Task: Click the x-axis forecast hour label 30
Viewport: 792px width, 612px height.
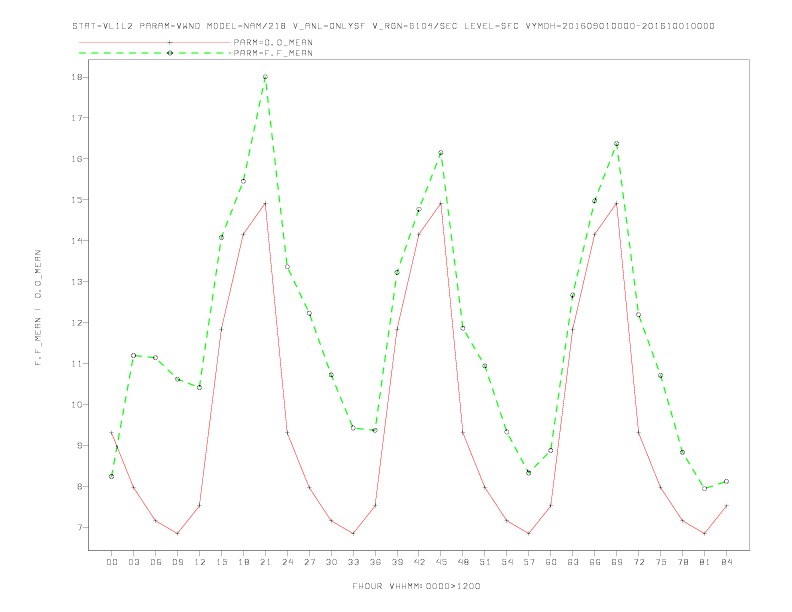Action: coord(331,562)
